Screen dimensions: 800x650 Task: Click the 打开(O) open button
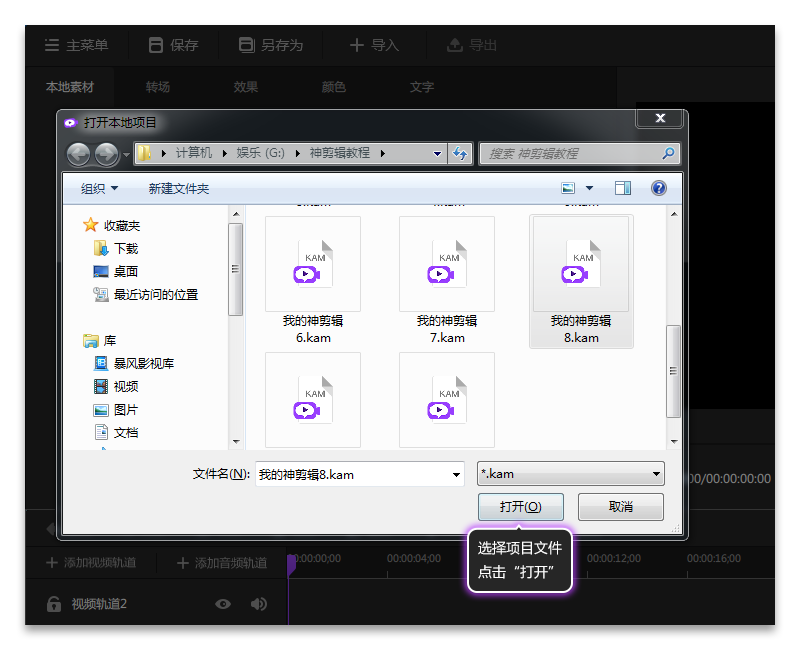pyautogui.click(x=520, y=507)
